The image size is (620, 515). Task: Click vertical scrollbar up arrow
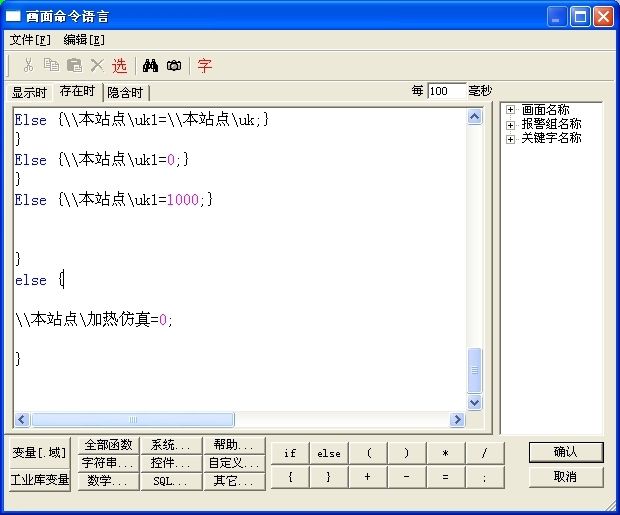[x=474, y=116]
